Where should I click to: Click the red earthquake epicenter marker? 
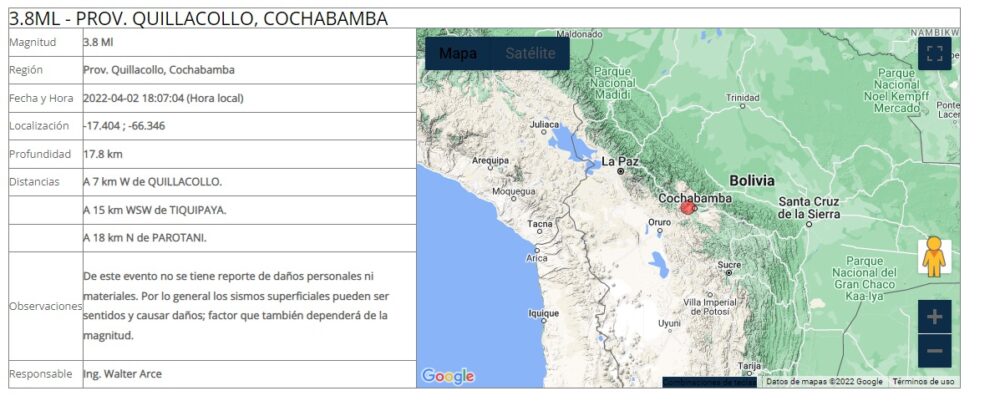tap(687, 207)
